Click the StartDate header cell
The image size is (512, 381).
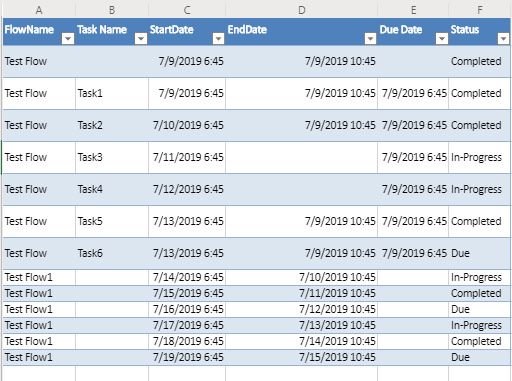[187, 32]
